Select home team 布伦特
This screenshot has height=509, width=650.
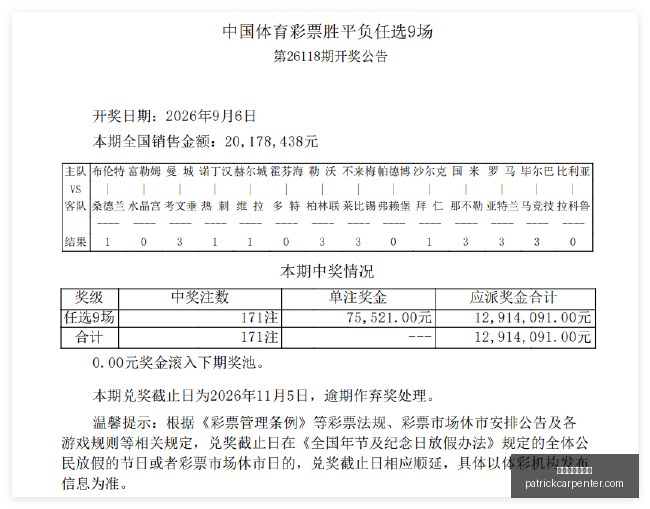click(108, 171)
